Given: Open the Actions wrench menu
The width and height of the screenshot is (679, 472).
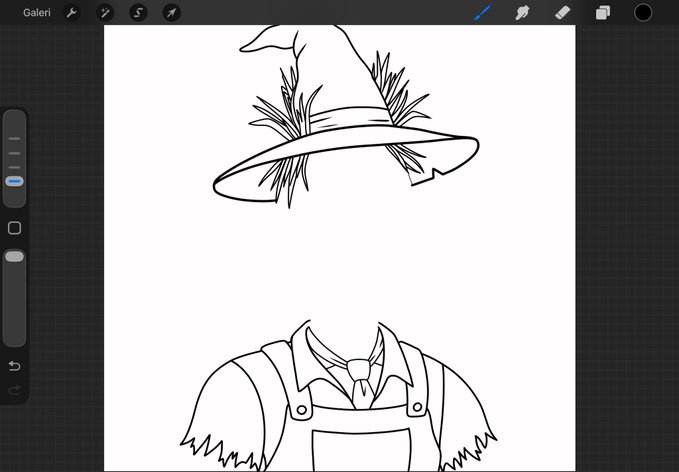Looking at the screenshot, I should tap(71, 13).
